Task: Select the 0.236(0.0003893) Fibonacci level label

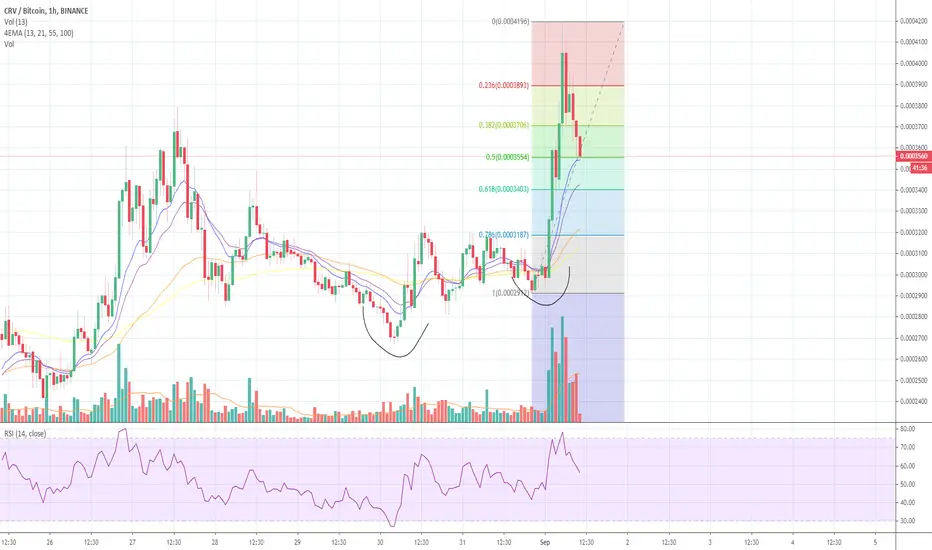Action: 503,86
